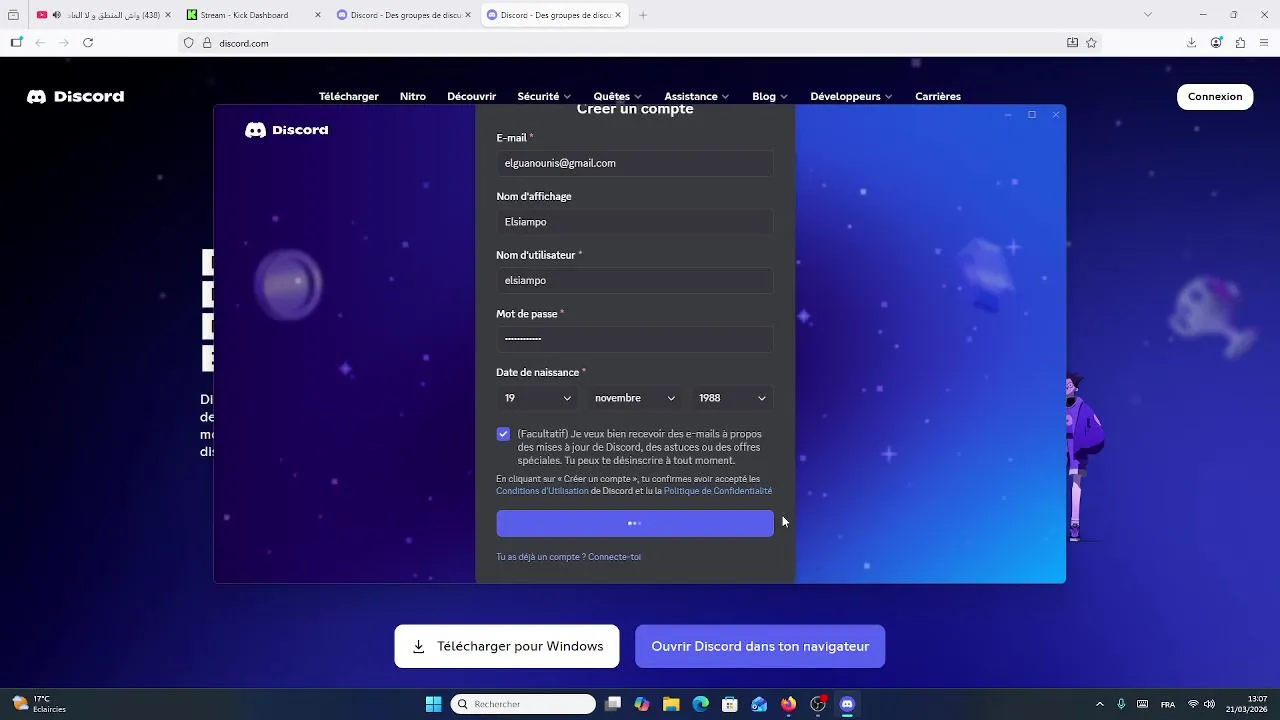Click the Discord logo inside the app window
Screen dimensions: 1280x720
[287, 130]
